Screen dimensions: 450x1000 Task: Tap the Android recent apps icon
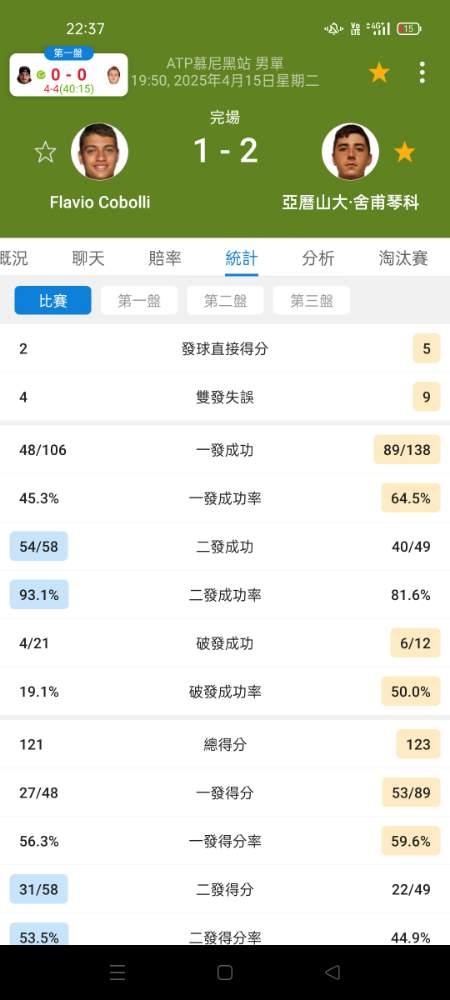(117, 972)
